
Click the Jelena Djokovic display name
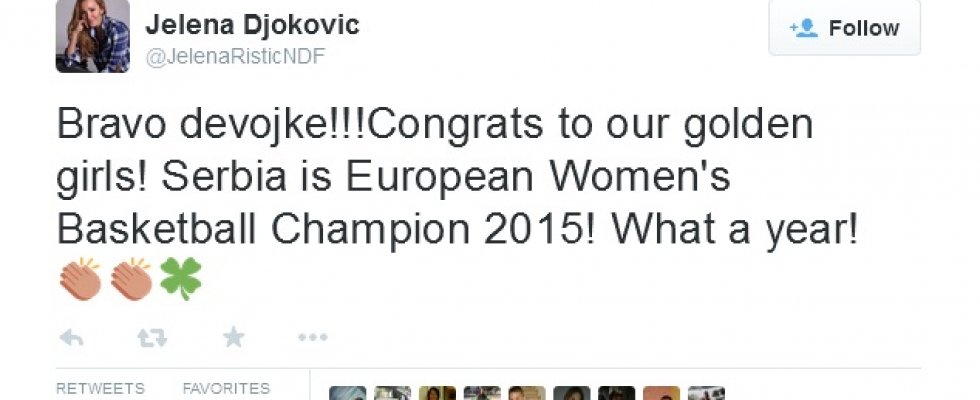pyautogui.click(x=252, y=25)
